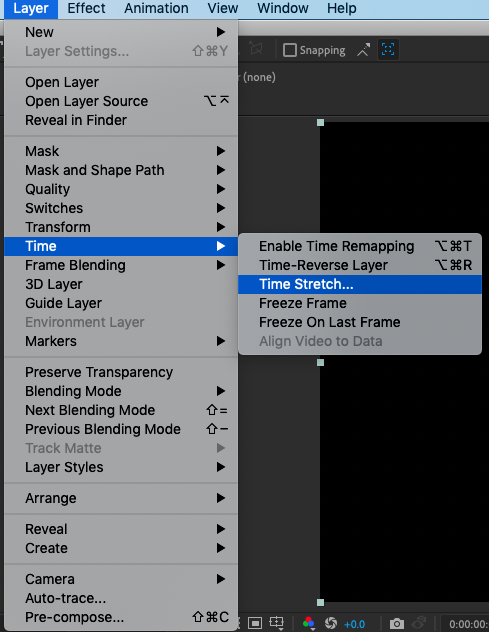Click the Region of Interest icon
This screenshot has height=632, width=489.
click(x=255, y=623)
